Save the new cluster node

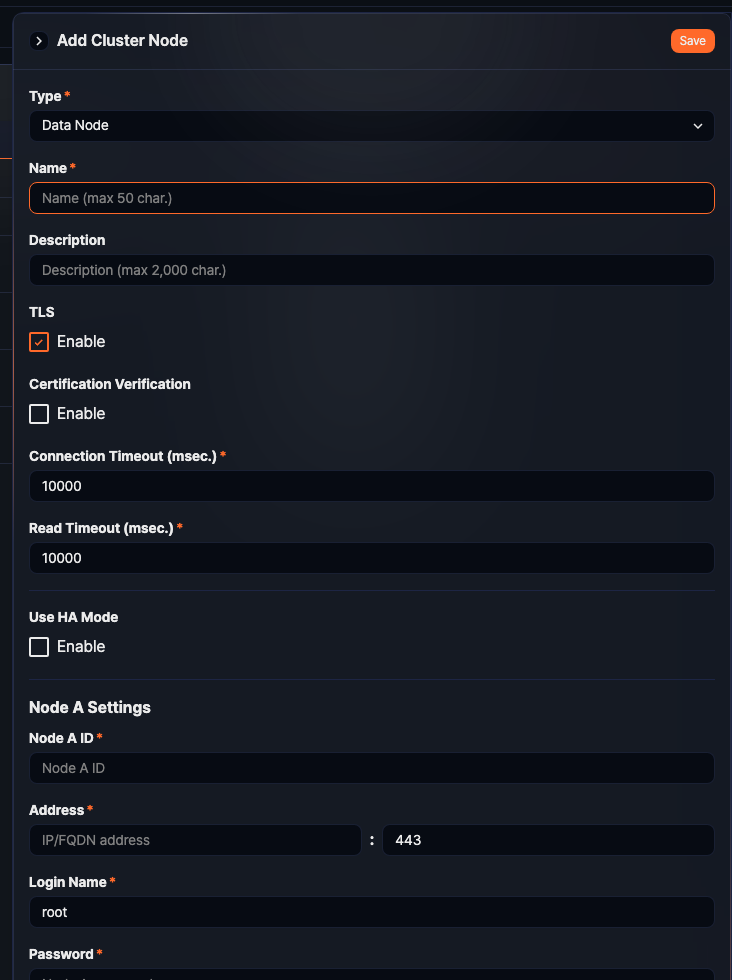click(692, 41)
